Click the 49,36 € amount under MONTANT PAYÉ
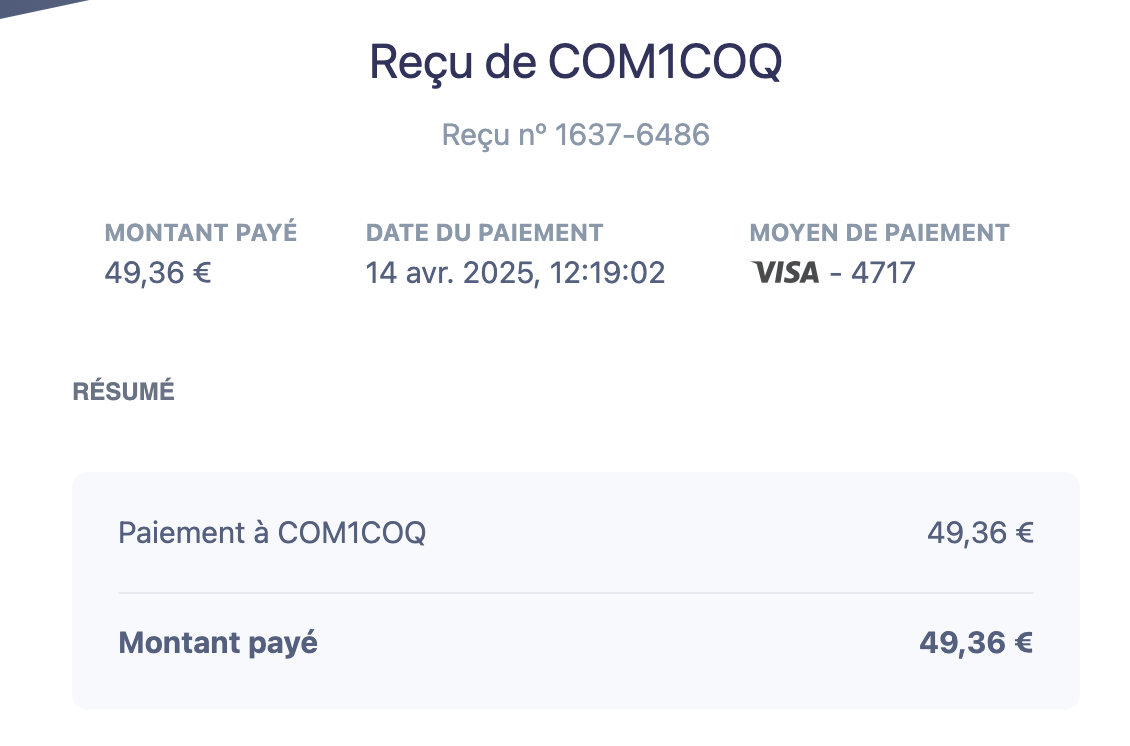 point(158,273)
